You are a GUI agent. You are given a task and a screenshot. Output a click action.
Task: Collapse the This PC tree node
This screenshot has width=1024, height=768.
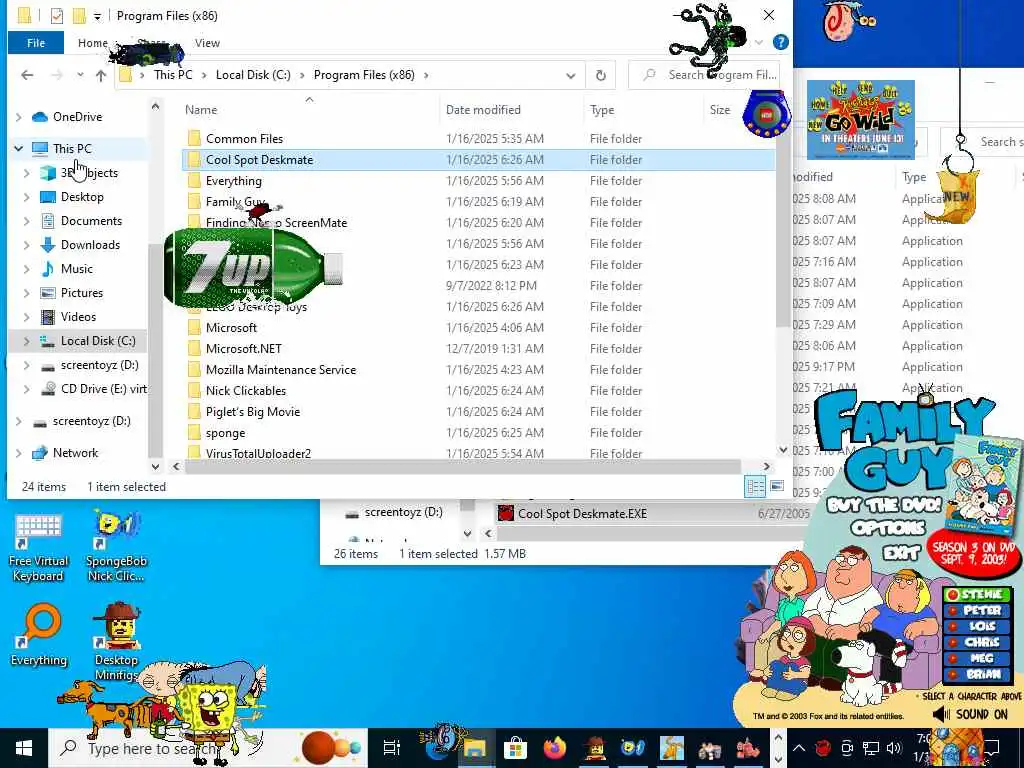click(18, 149)
